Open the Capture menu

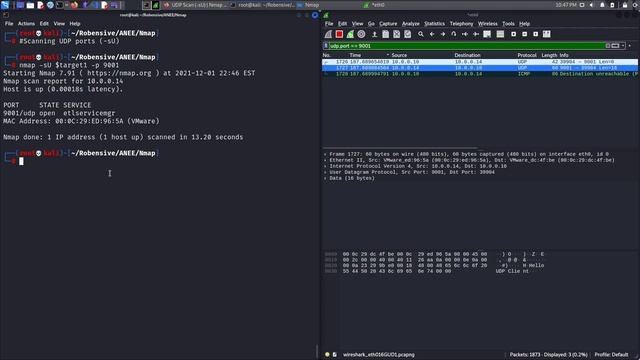(x=388, y=24)
